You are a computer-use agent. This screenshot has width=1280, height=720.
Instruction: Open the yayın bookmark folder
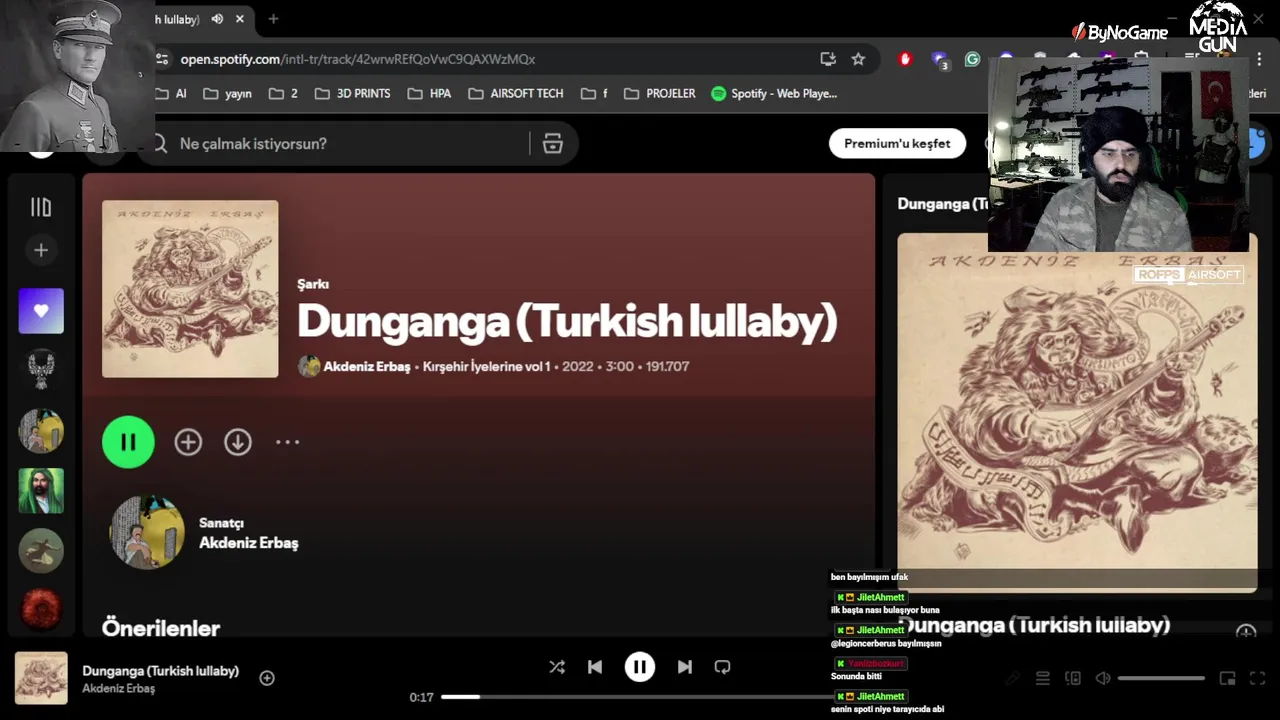point(227,93)
